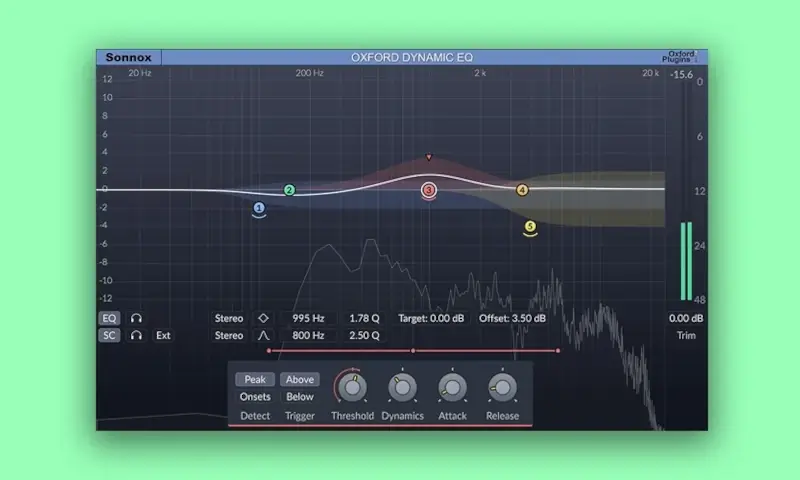The height and width of the screenshot is (480, 800).
Task: Click the -15.6 peak level readout
Action: point(682,75)
